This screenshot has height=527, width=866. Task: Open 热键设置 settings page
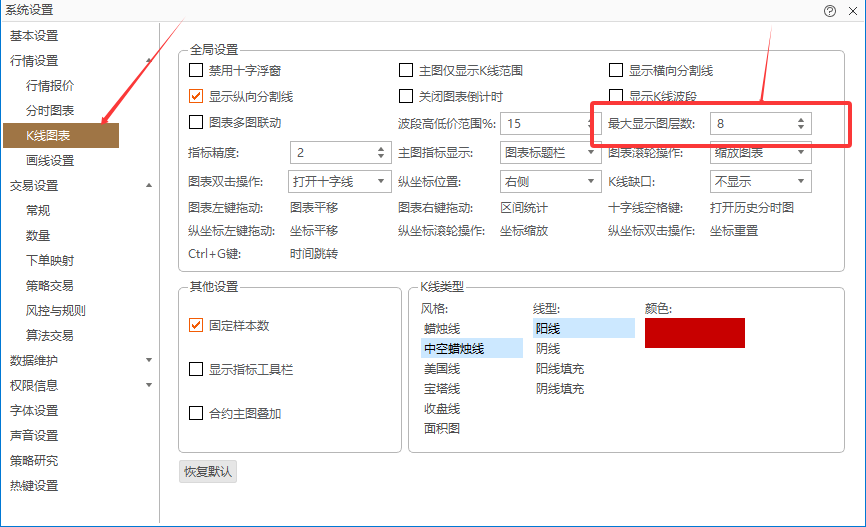click(x=34, y=486)
